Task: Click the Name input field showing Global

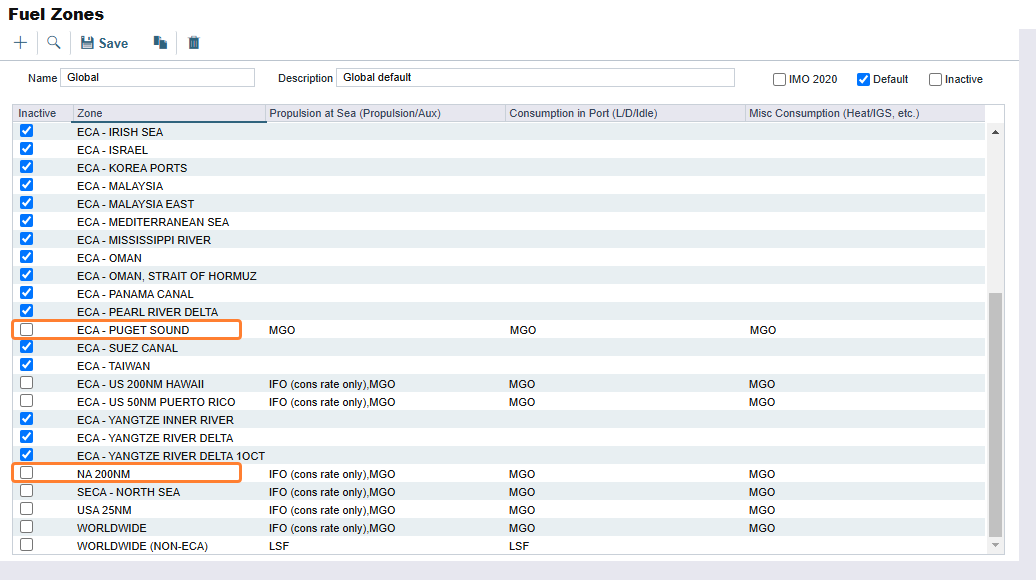Action: click(x=157, y=77)
